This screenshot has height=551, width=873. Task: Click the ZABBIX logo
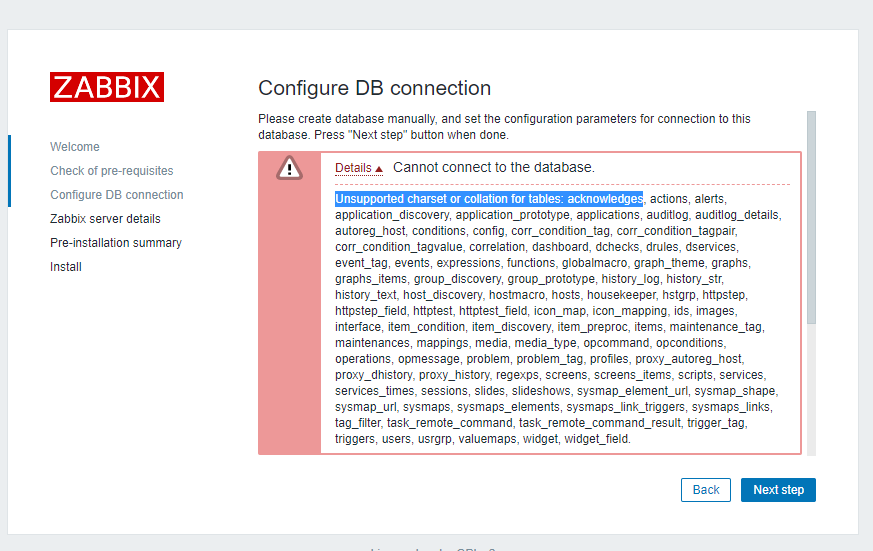[x=107, y=87]
